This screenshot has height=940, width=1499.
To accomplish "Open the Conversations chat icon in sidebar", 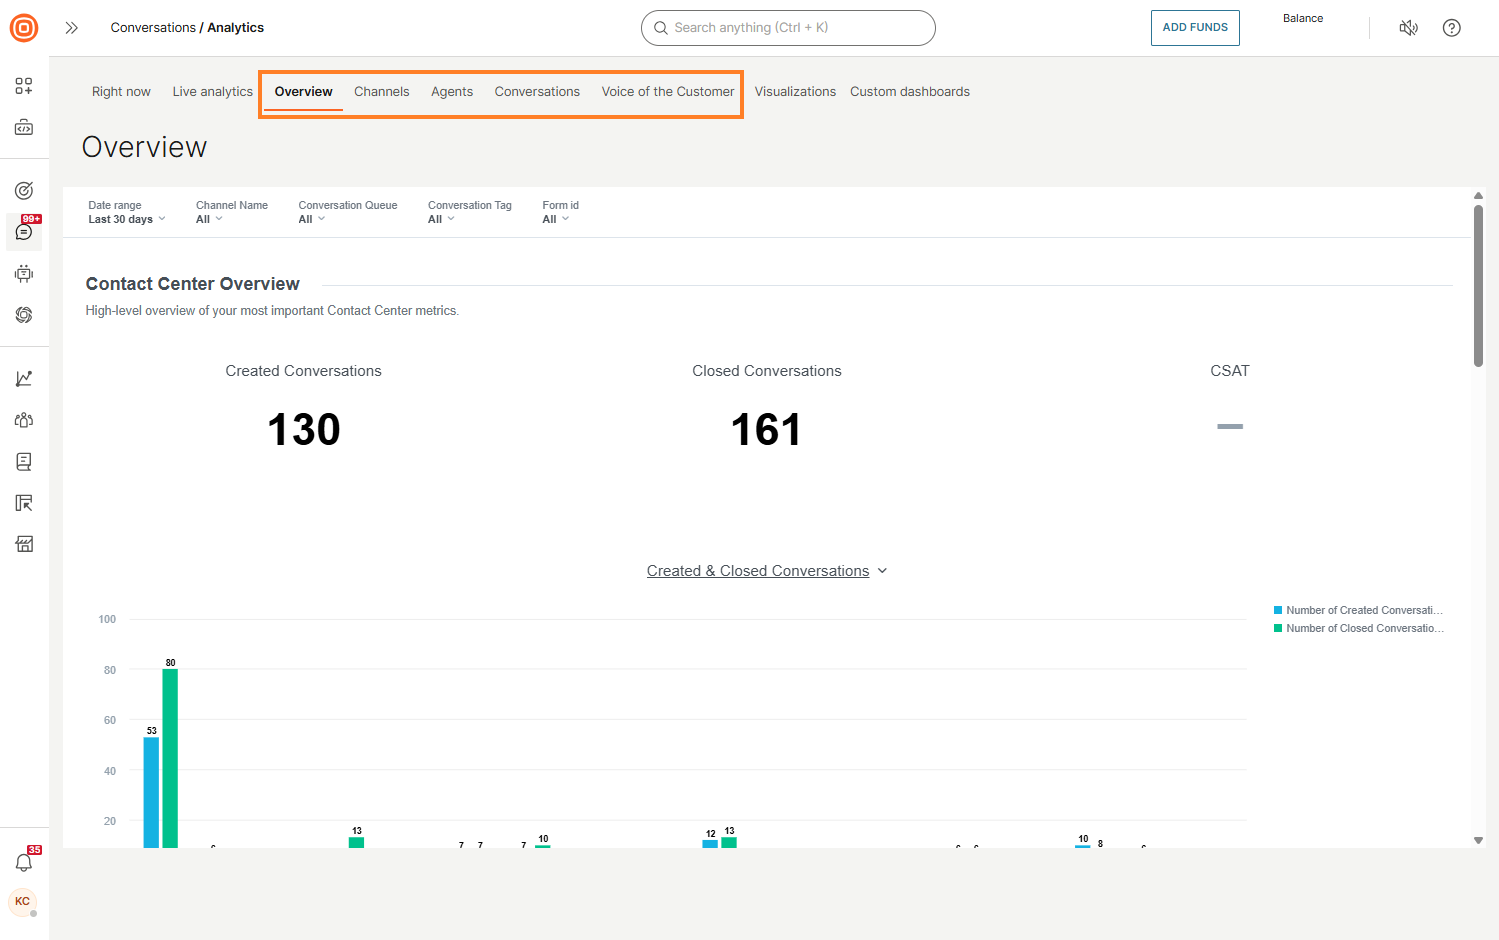I will pyautogui.click(x=23, y=232).
